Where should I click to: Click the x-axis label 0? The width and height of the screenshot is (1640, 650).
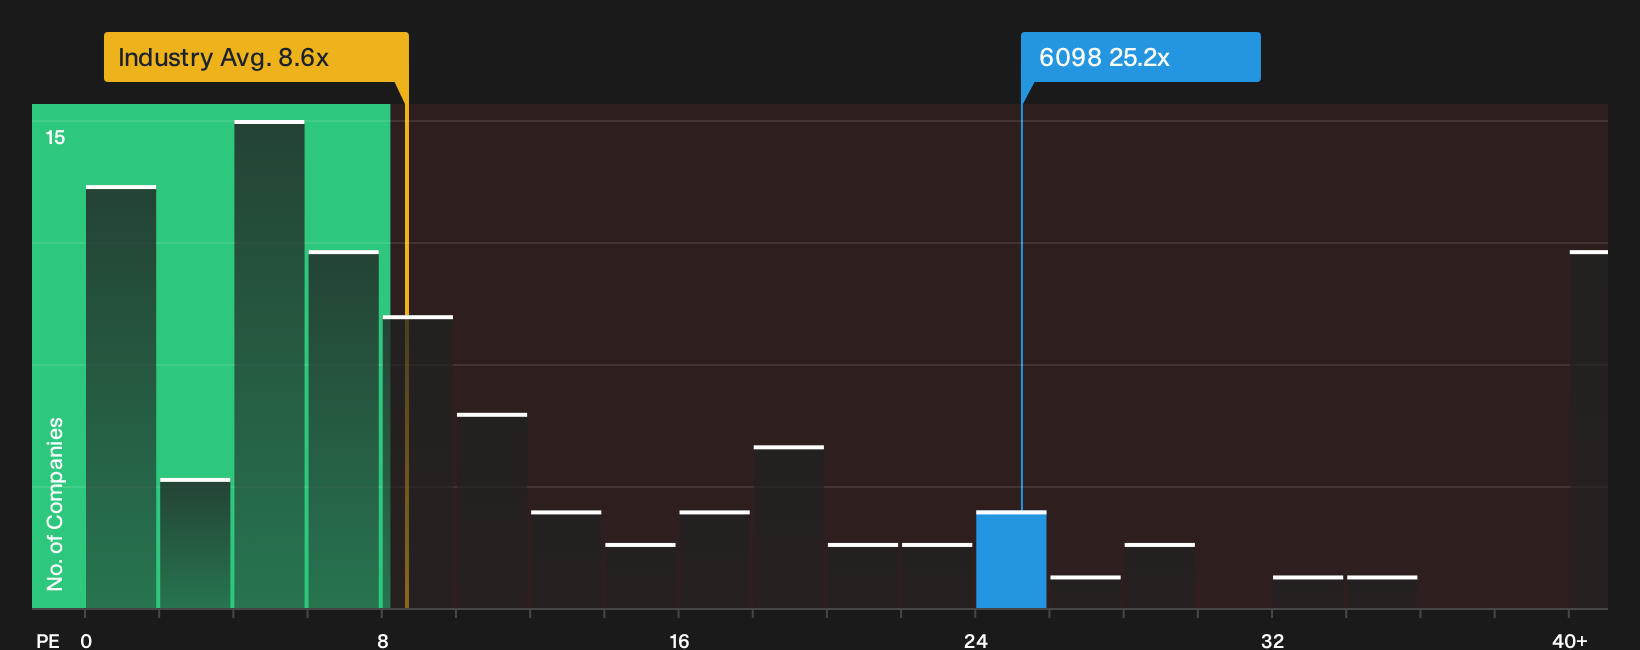tap(86, 640)
